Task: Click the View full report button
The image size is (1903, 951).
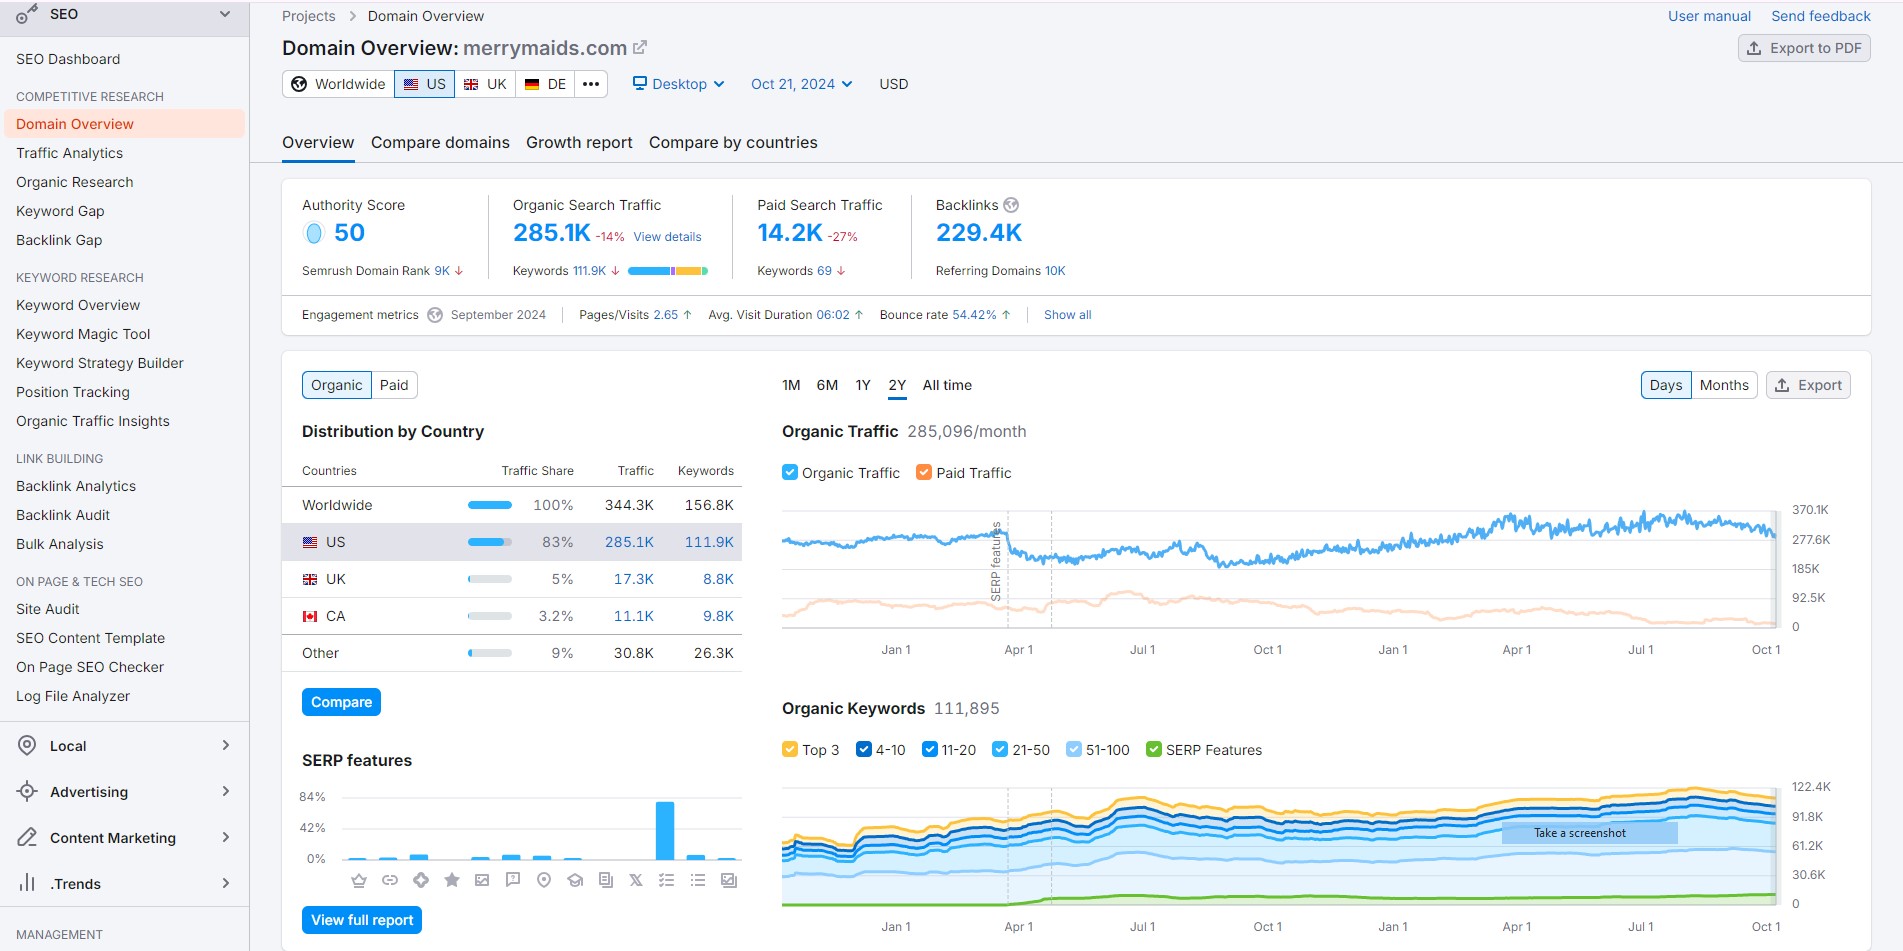Action: (362, 920)
